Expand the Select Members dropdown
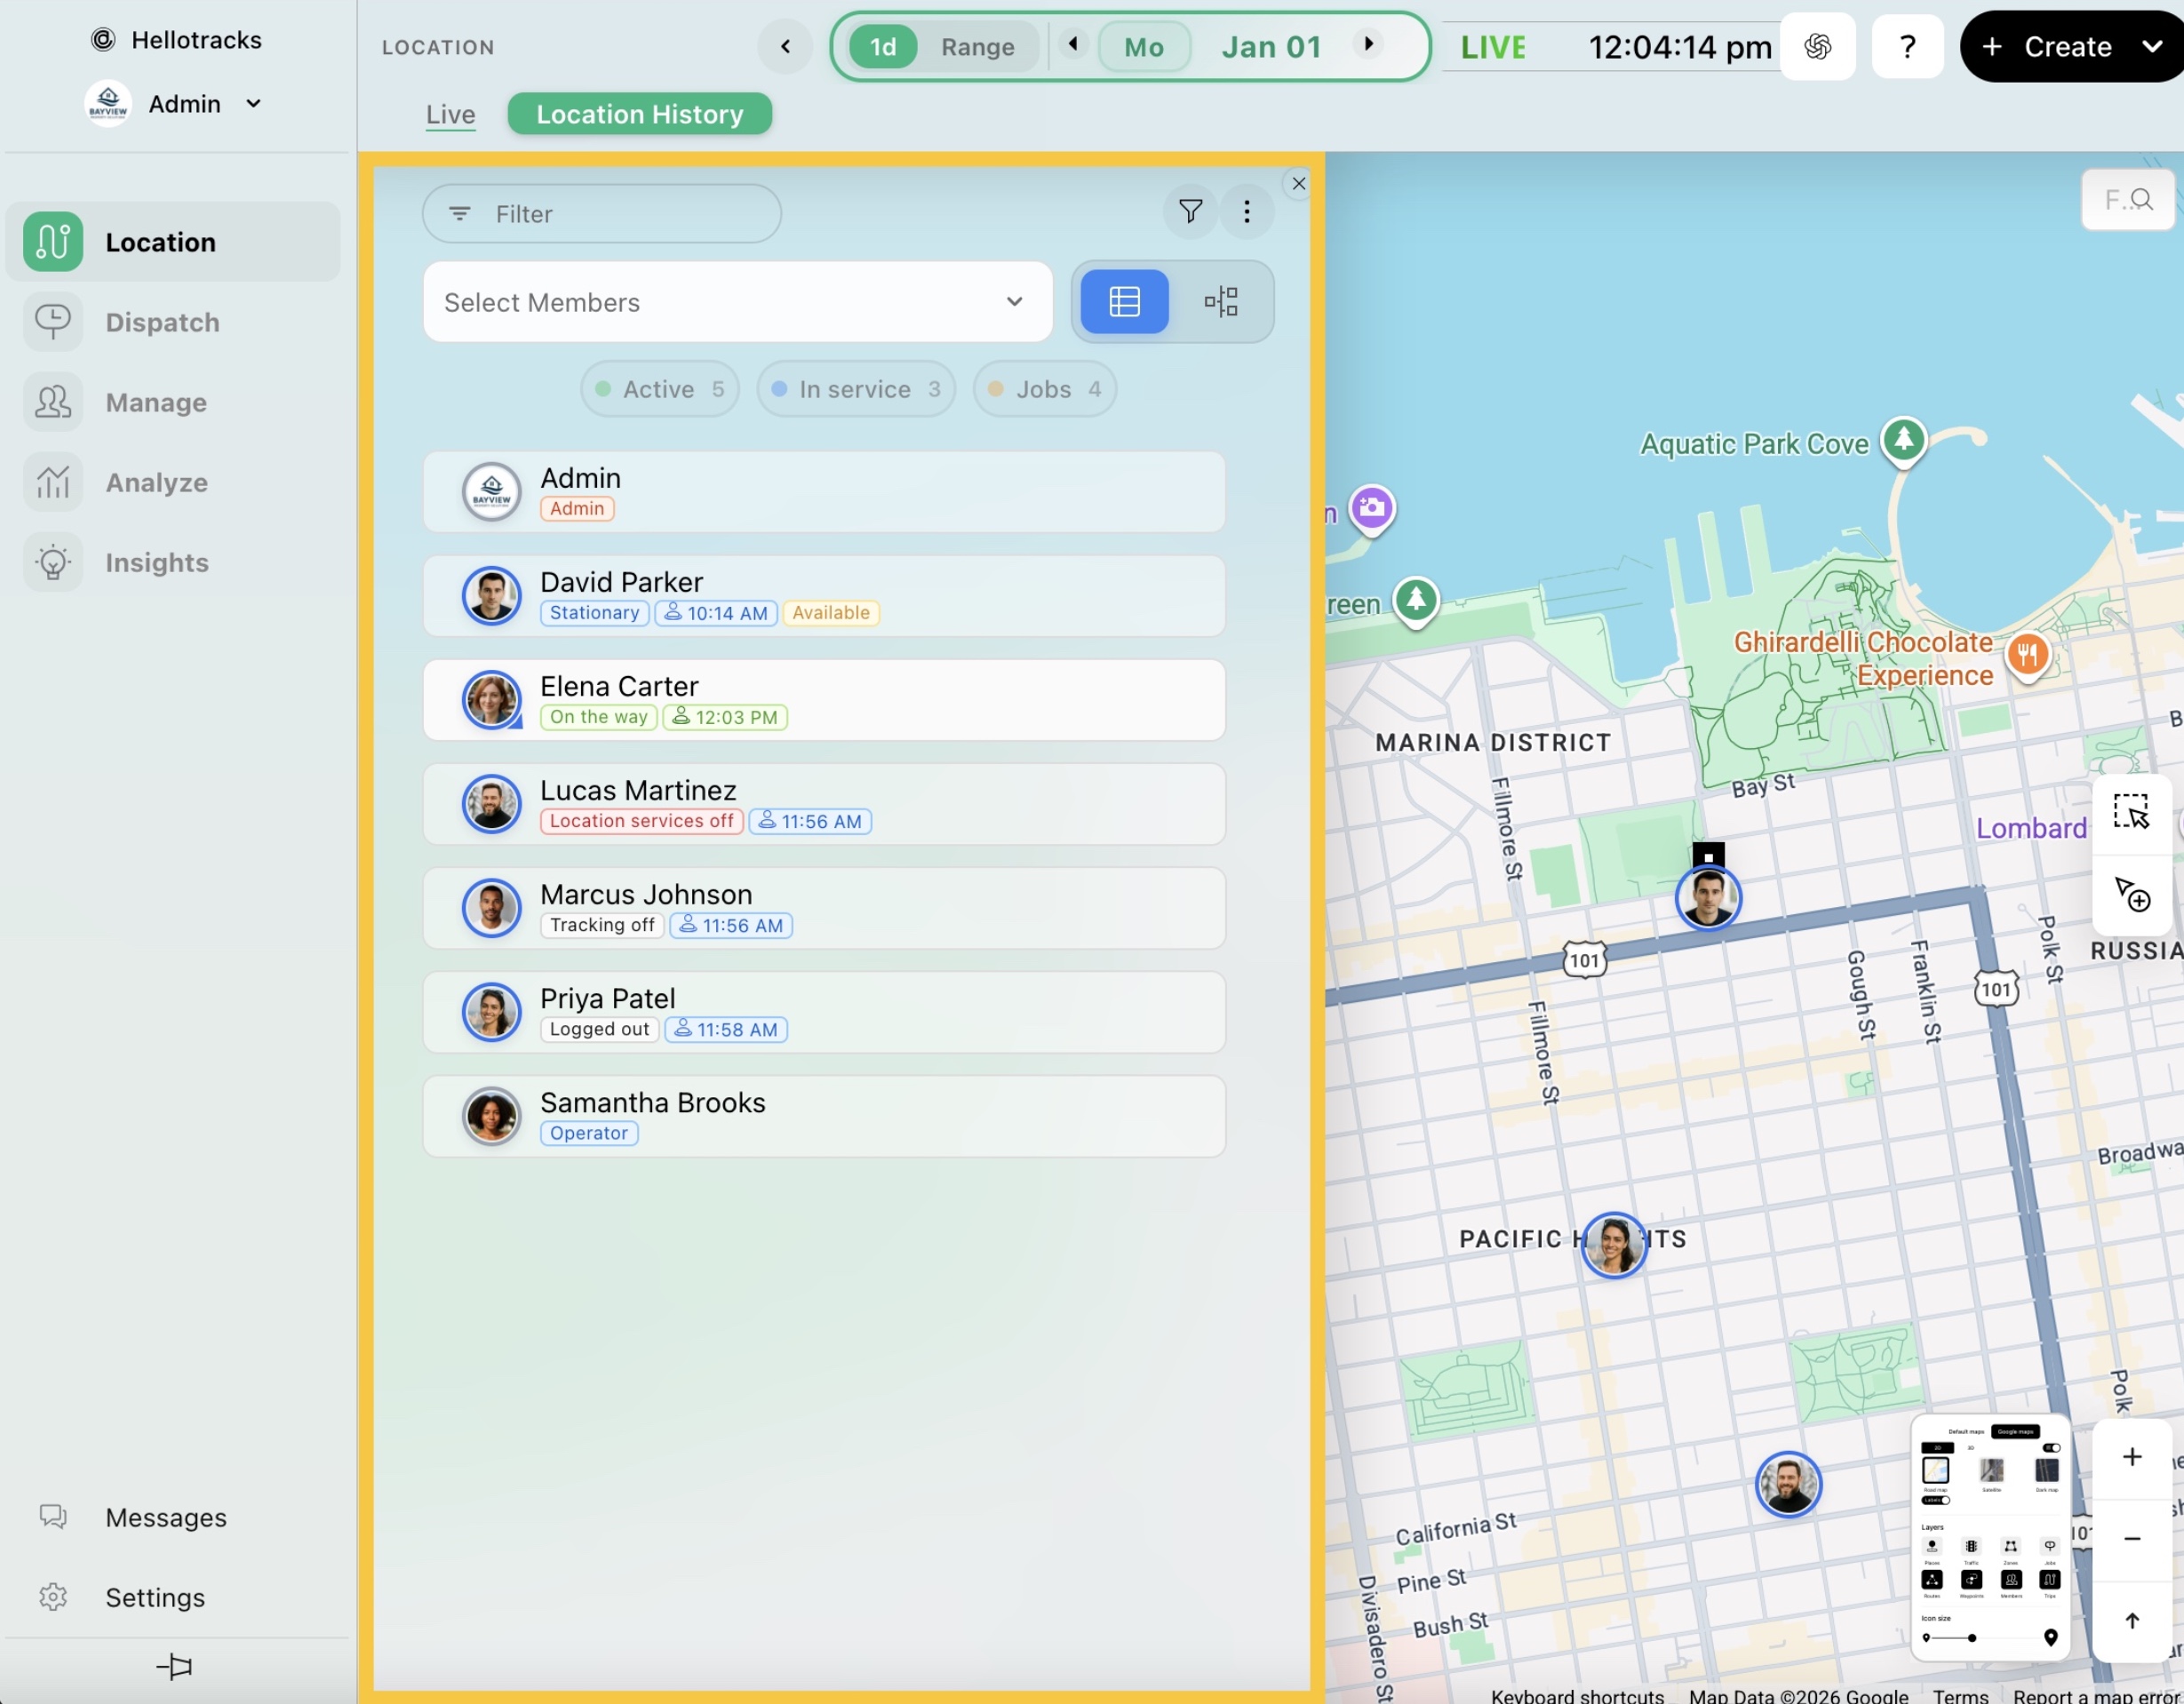 tap(737, 302)
